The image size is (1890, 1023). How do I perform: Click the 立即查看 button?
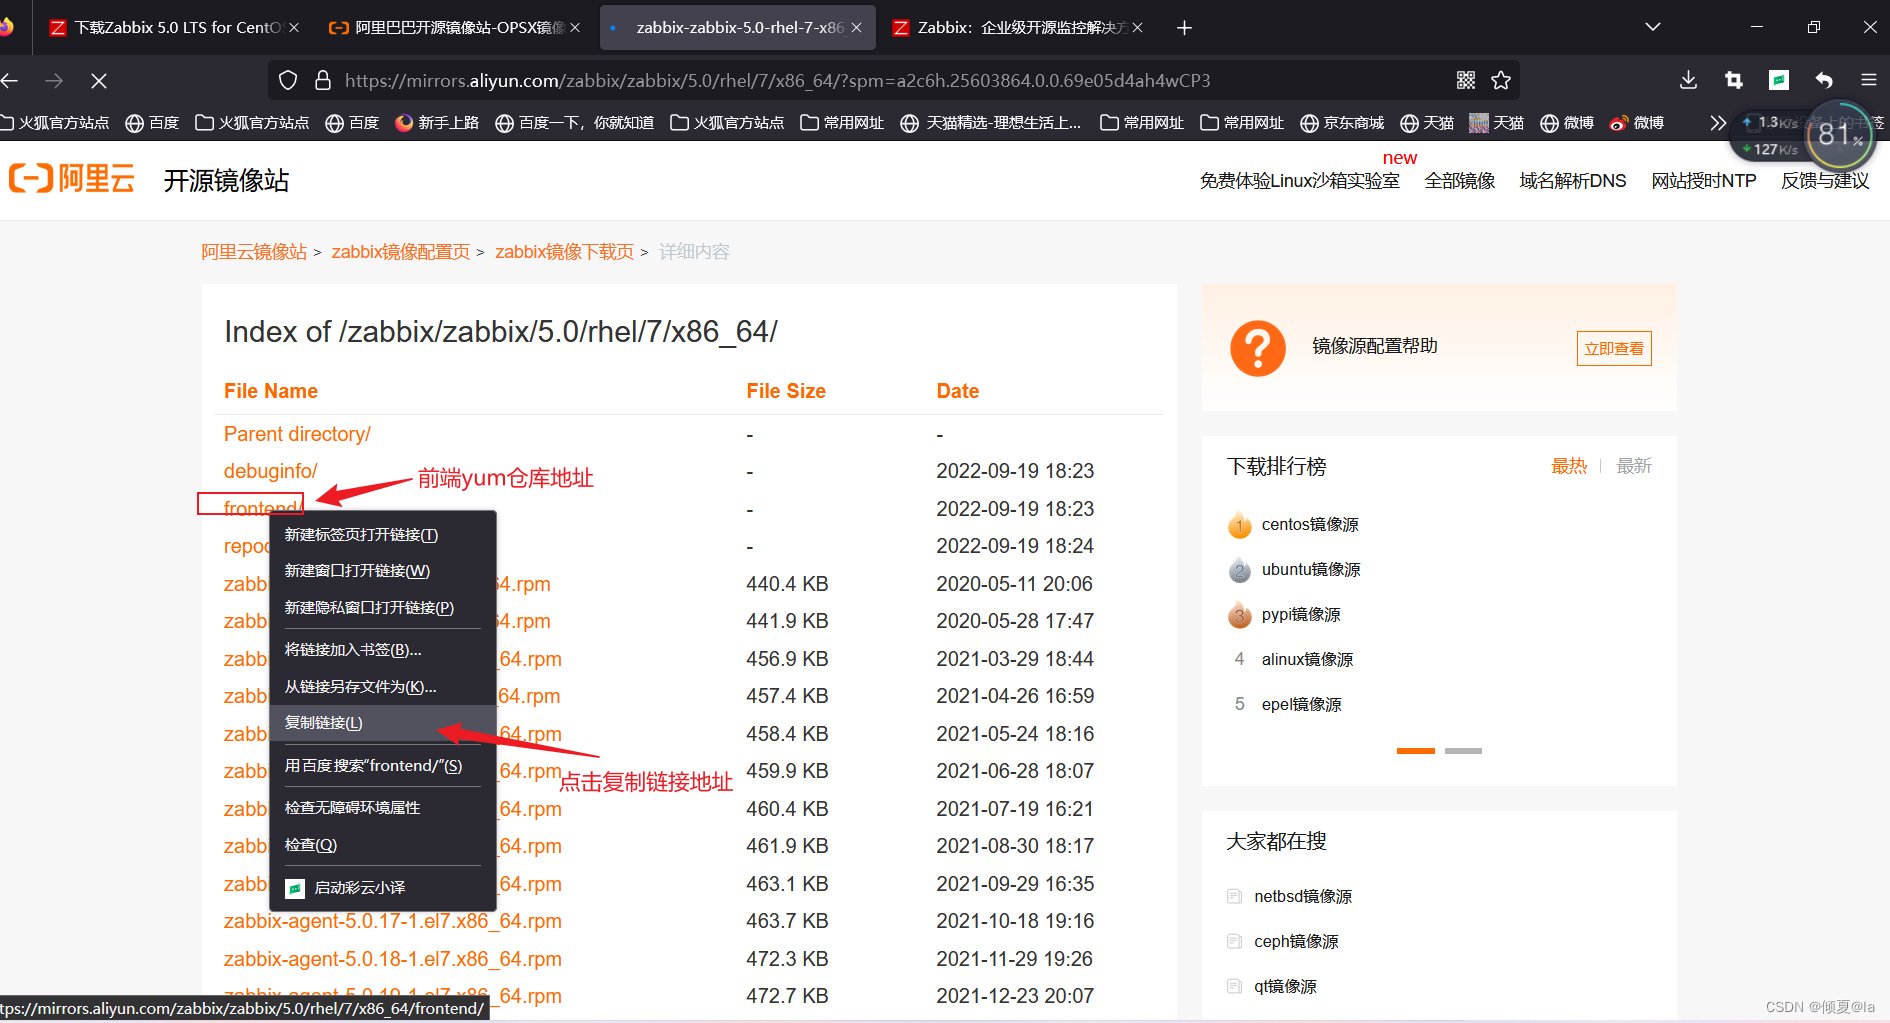coord(1614,348)
